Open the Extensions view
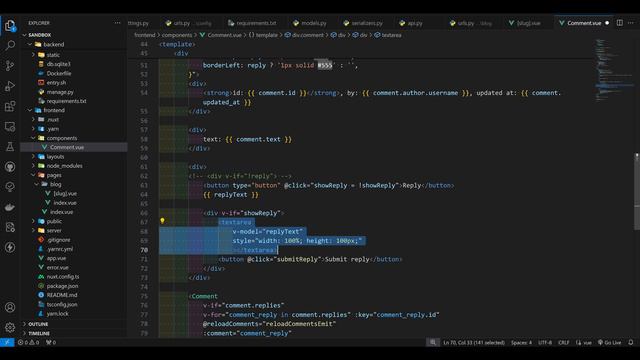 [10, 106]
